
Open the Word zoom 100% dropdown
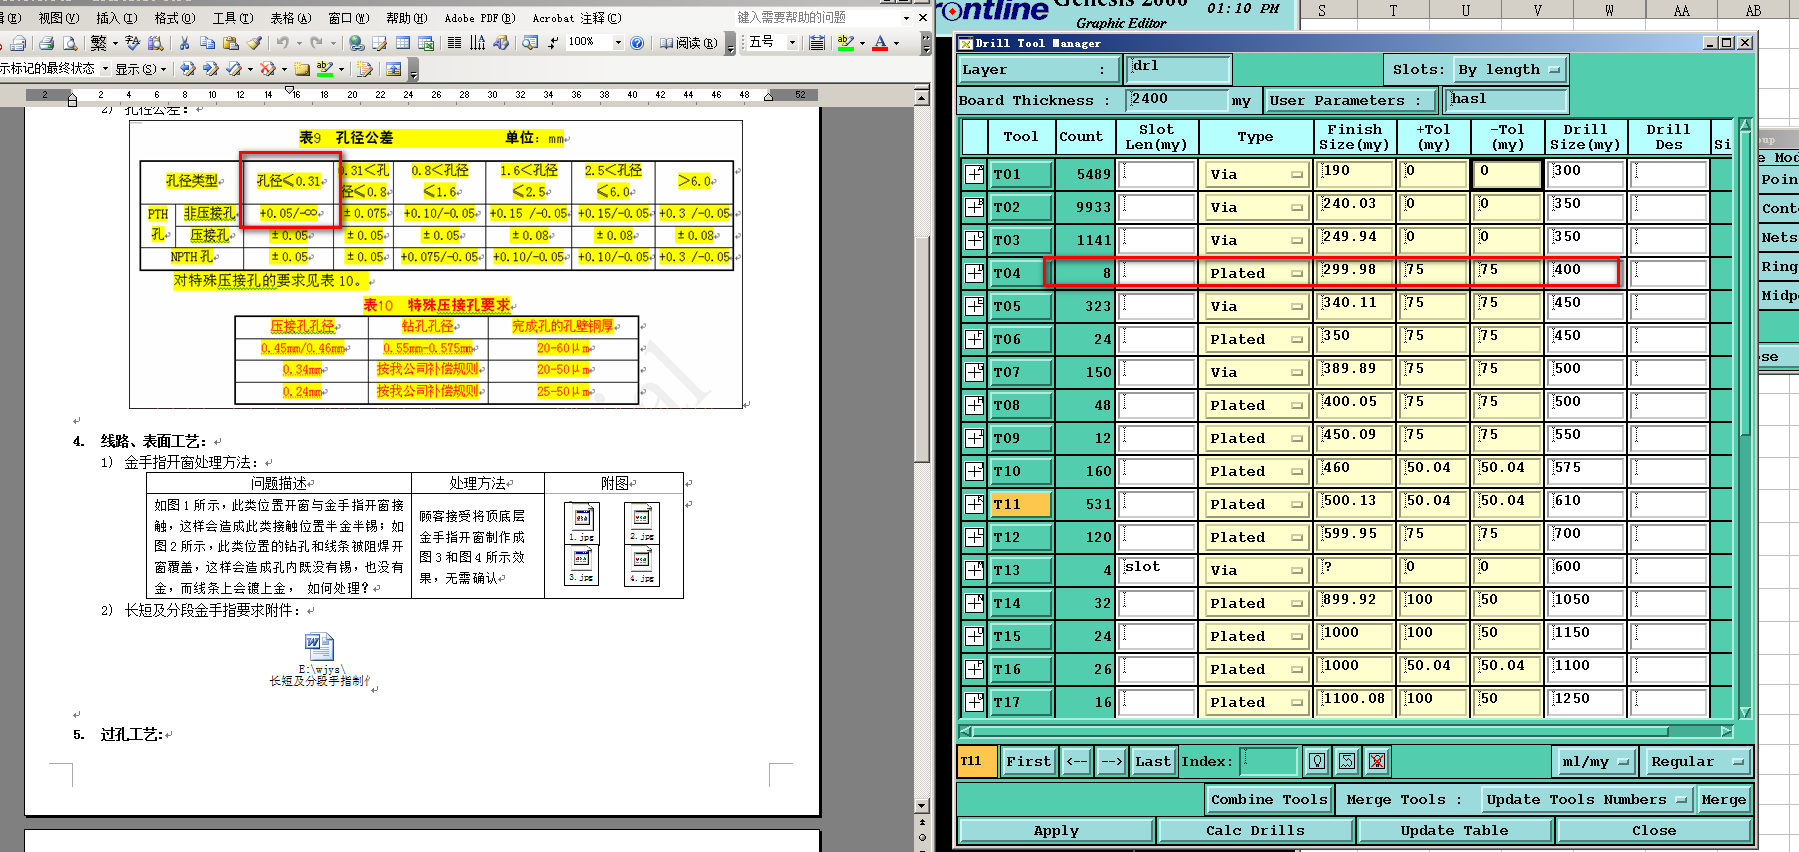(618, 43)
